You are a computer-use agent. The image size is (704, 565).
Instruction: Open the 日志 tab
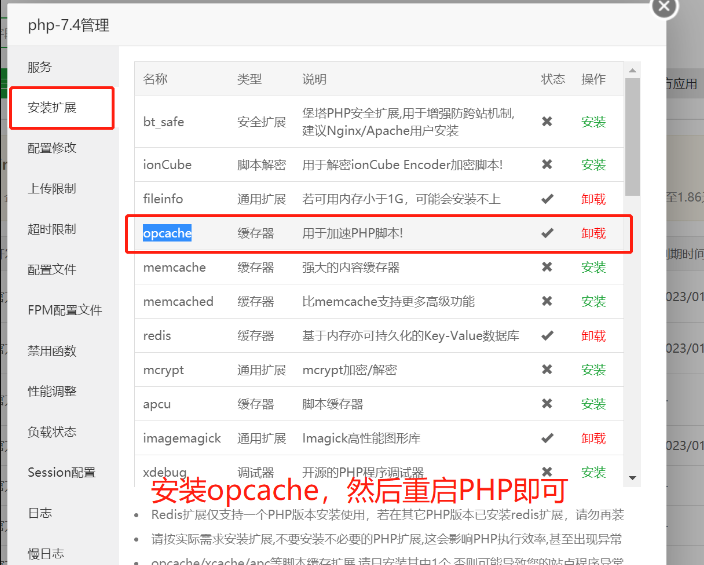pyautogui.click(x=40, y=513)
